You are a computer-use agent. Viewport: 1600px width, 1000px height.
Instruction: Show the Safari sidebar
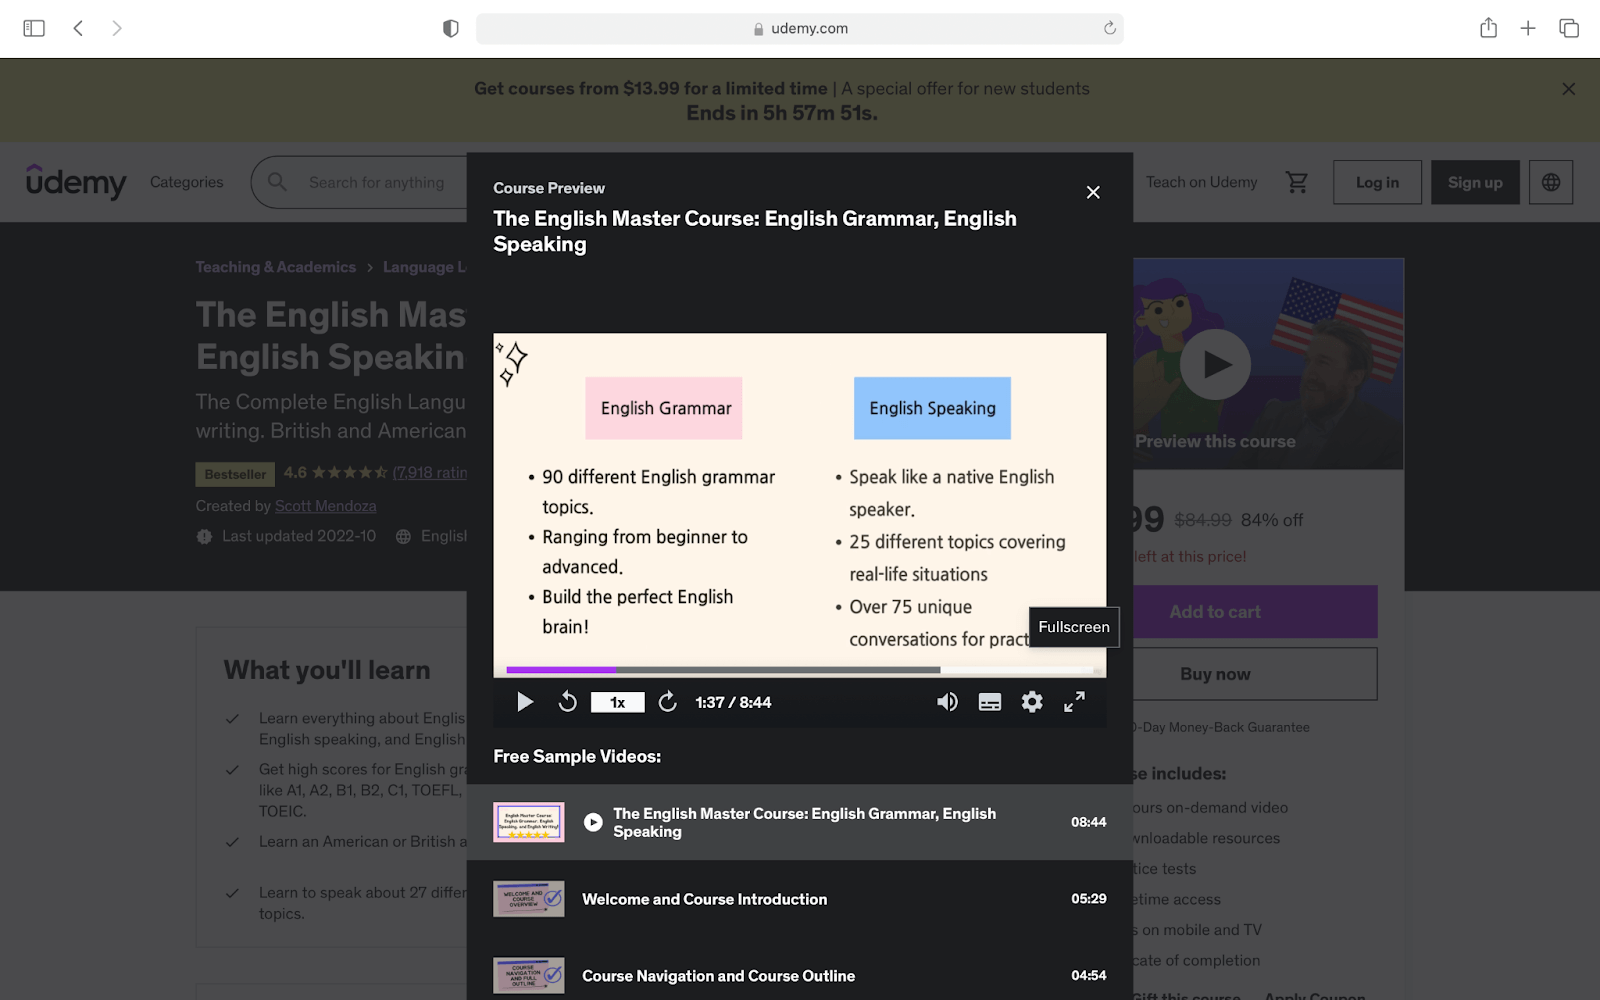34,28
